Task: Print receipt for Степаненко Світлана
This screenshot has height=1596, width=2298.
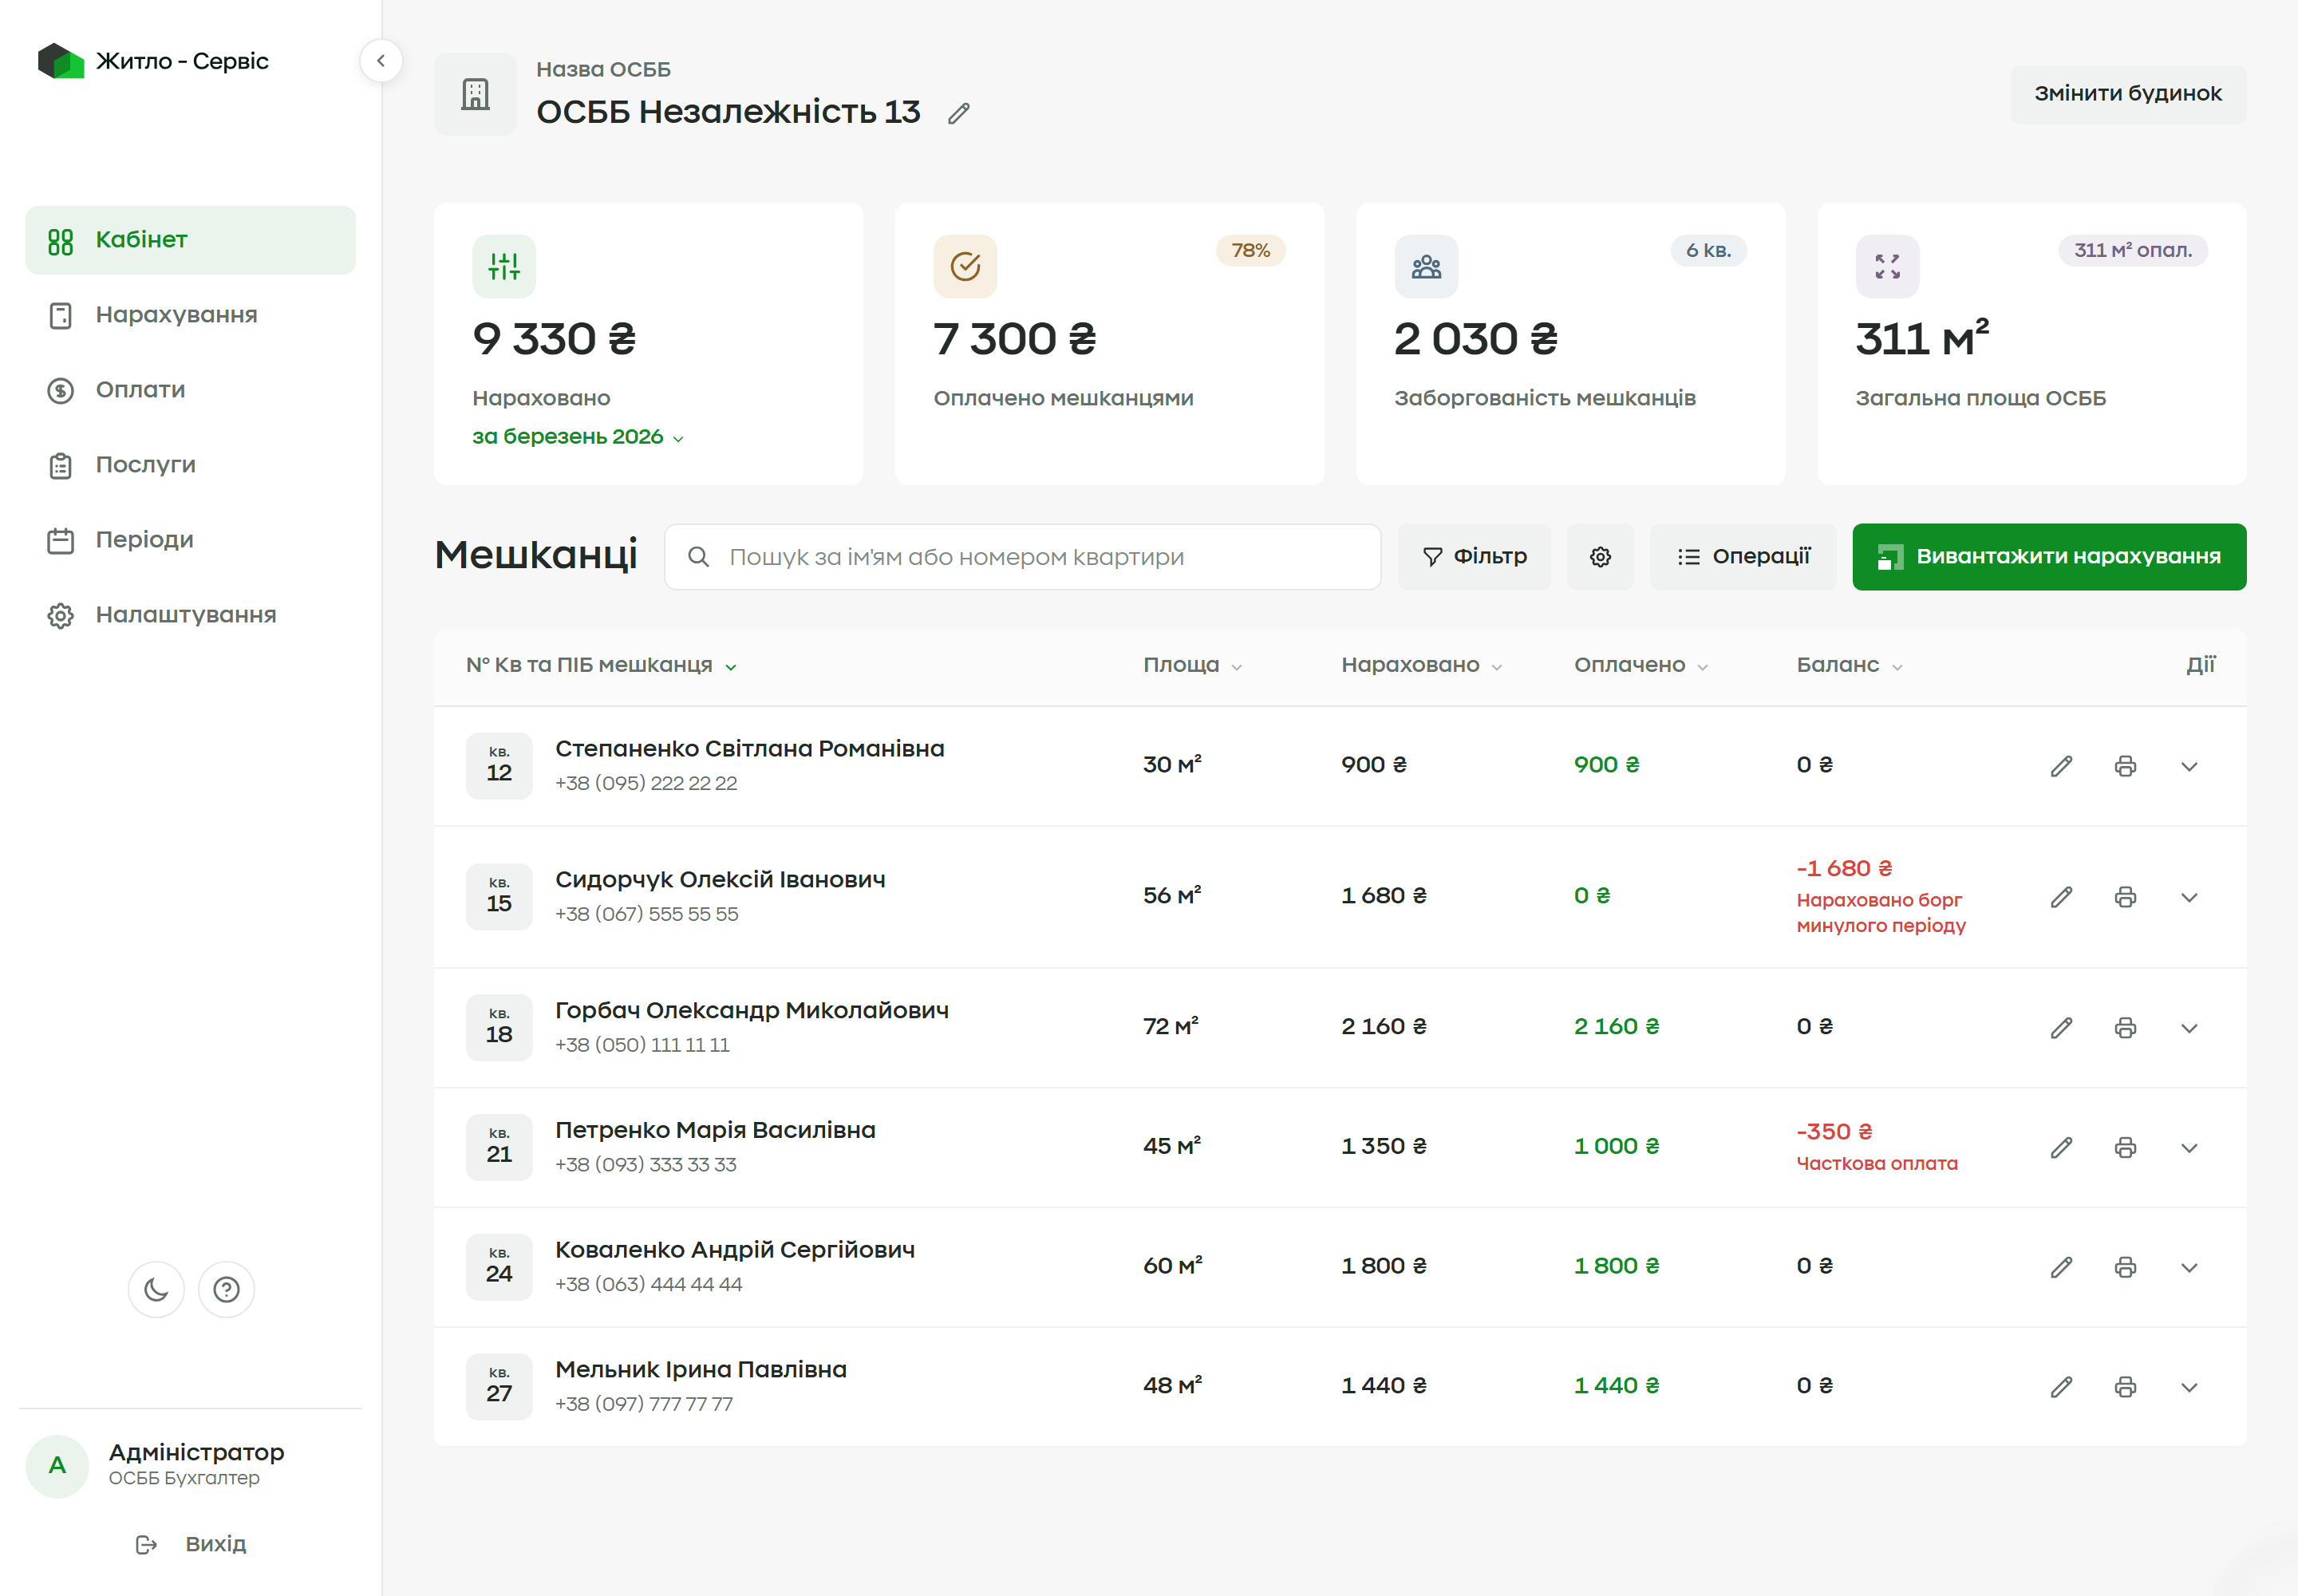Action: tap(2125, 767)
